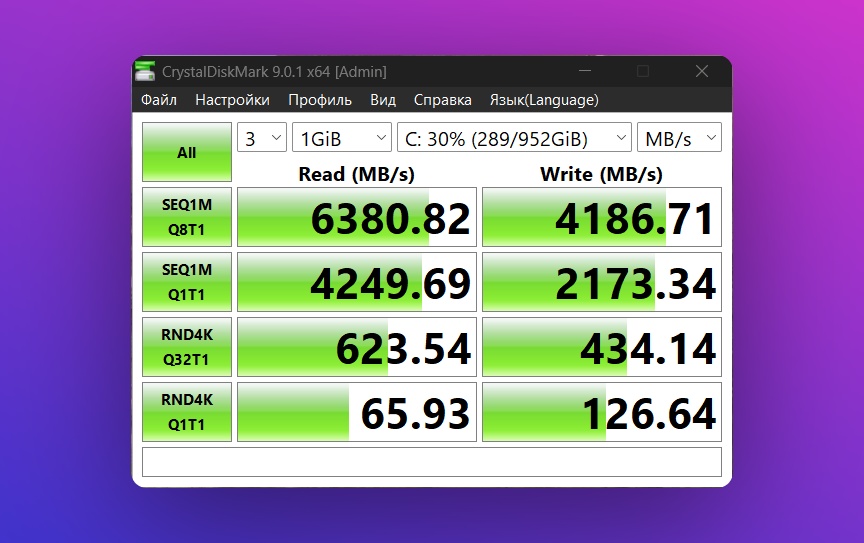Open the MB/s unit dropdown
Screen dimensions: 864x543
(679, 137)
